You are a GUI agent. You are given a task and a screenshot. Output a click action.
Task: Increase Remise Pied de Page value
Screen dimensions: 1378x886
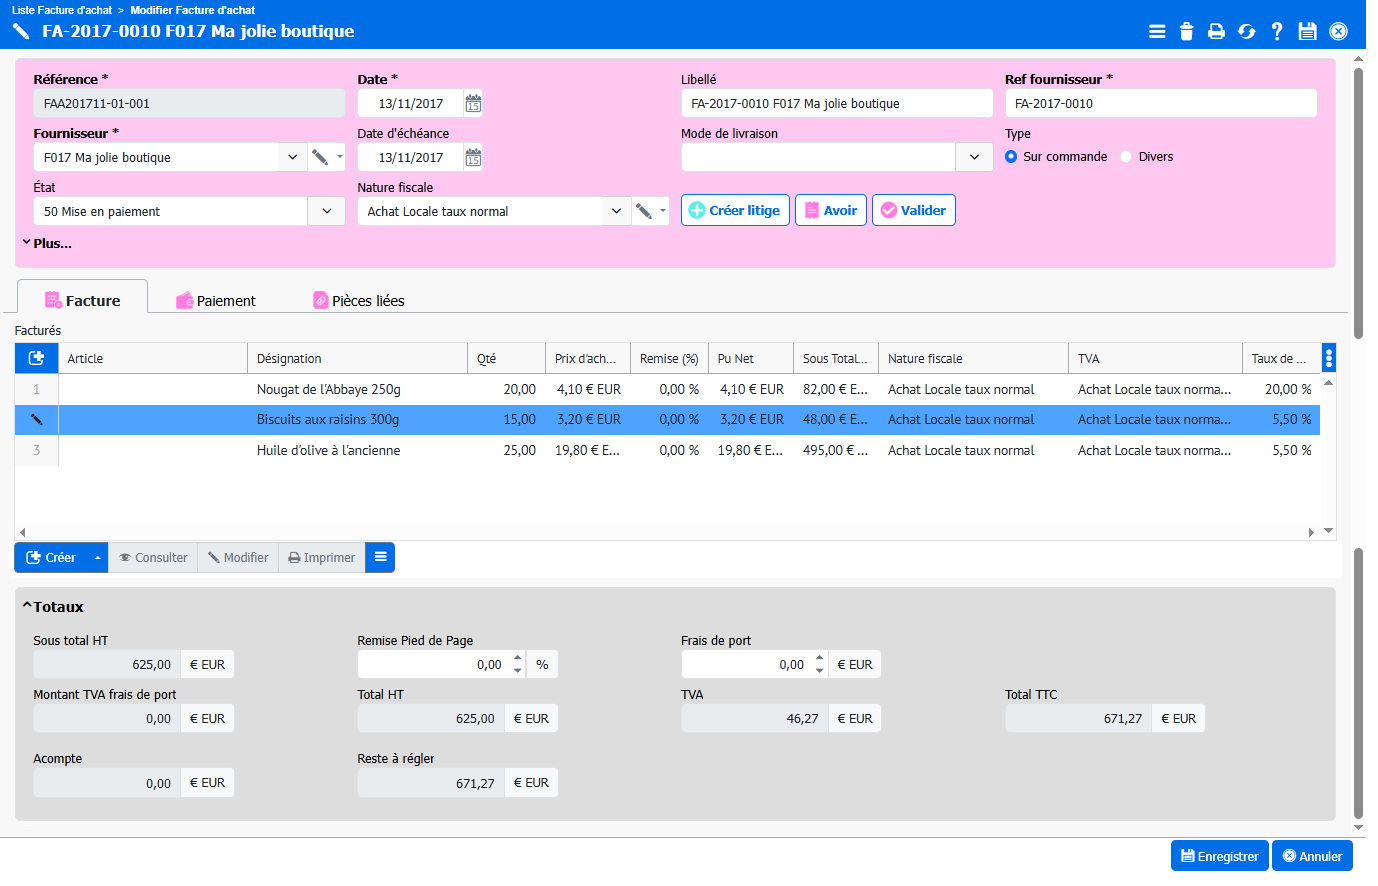[x=517, y=658]
